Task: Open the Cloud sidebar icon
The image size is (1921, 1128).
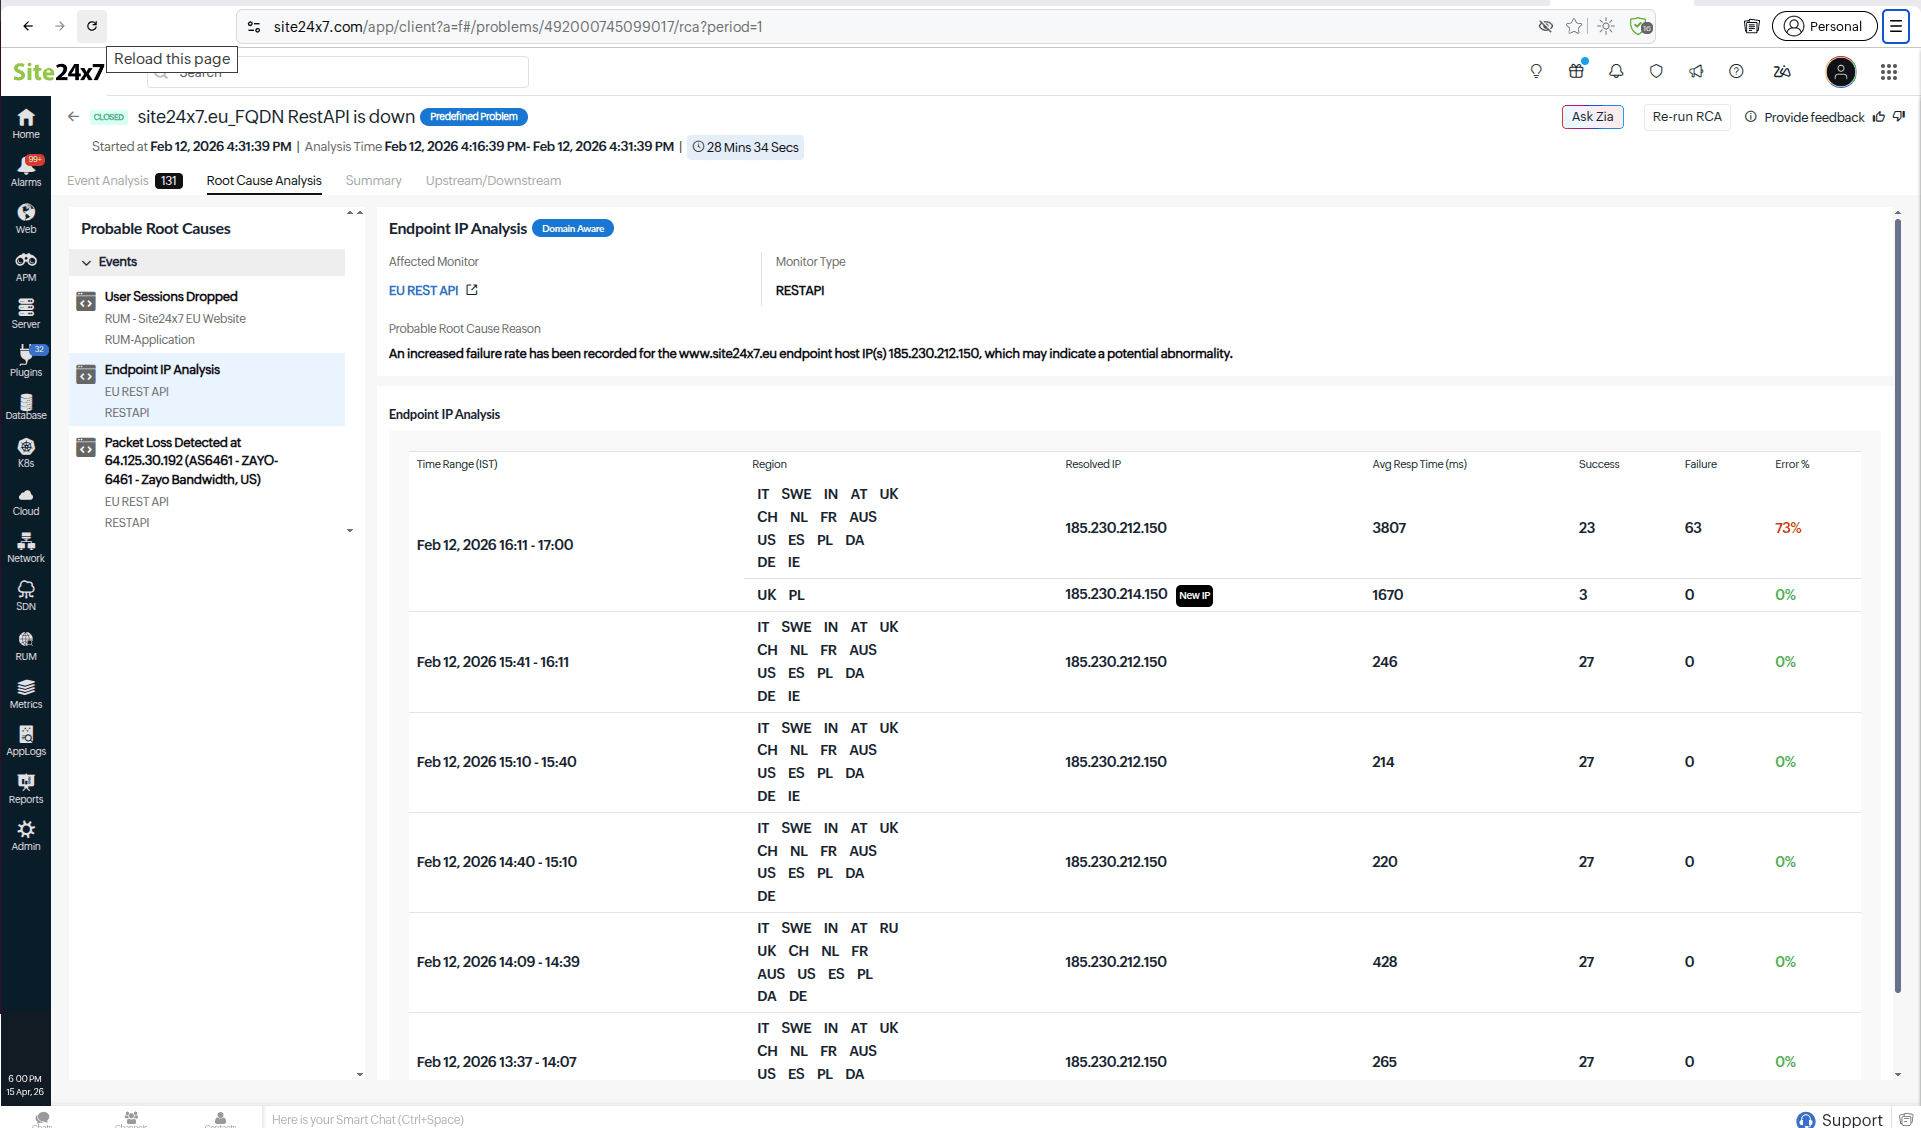Action: (x=26, y=501)
